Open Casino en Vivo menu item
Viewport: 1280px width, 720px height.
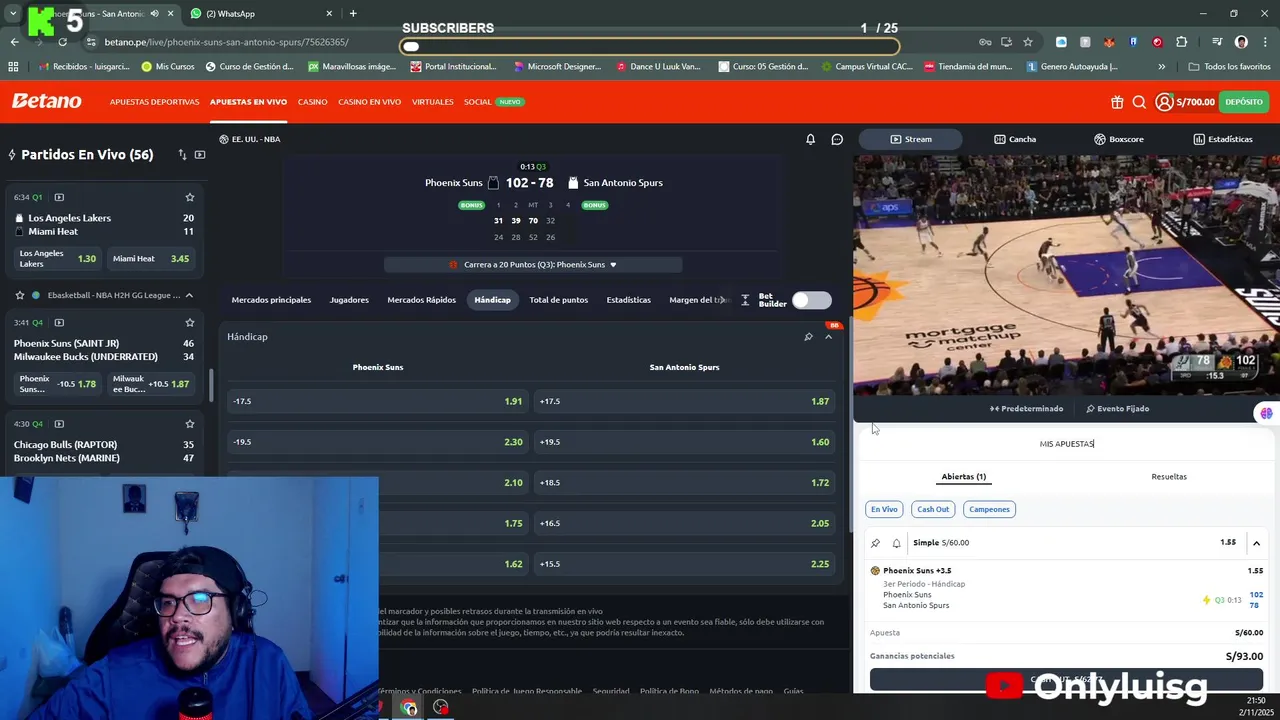pos(369,102)
